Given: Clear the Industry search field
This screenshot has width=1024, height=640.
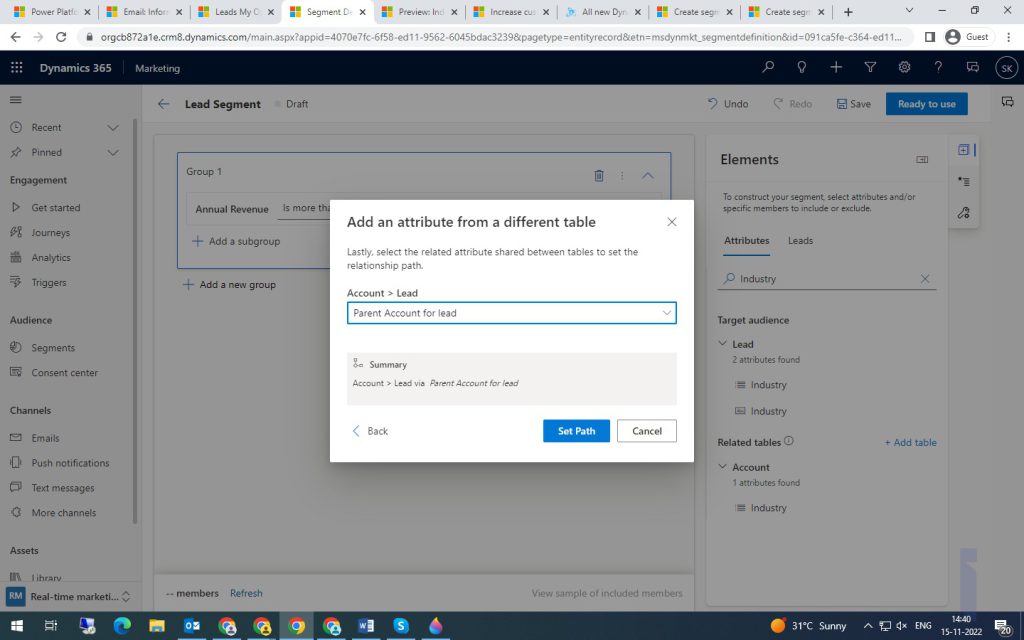Looking at the screenshot, I should click(925, 279).
